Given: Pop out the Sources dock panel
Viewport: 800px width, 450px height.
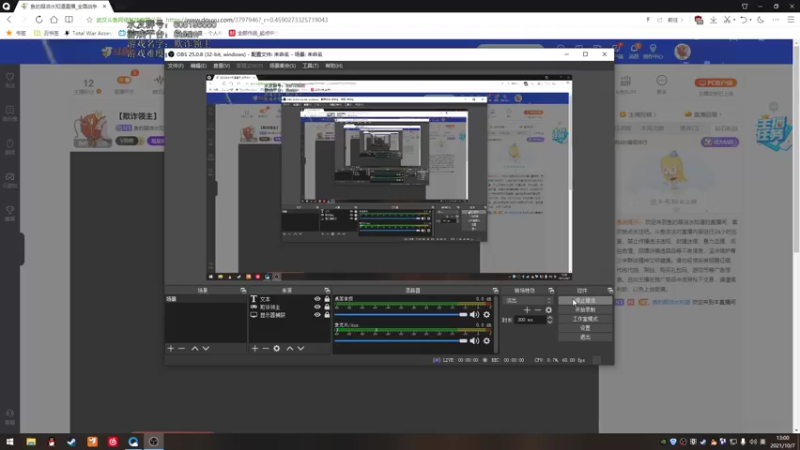Looking at the screenshot, I should (327, 290).
